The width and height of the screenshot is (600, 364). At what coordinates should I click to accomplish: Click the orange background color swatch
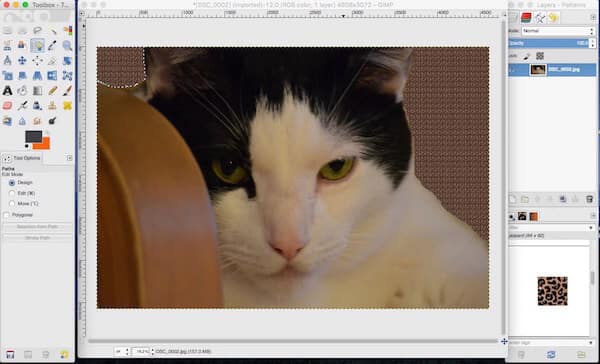[x=42, y=144]
